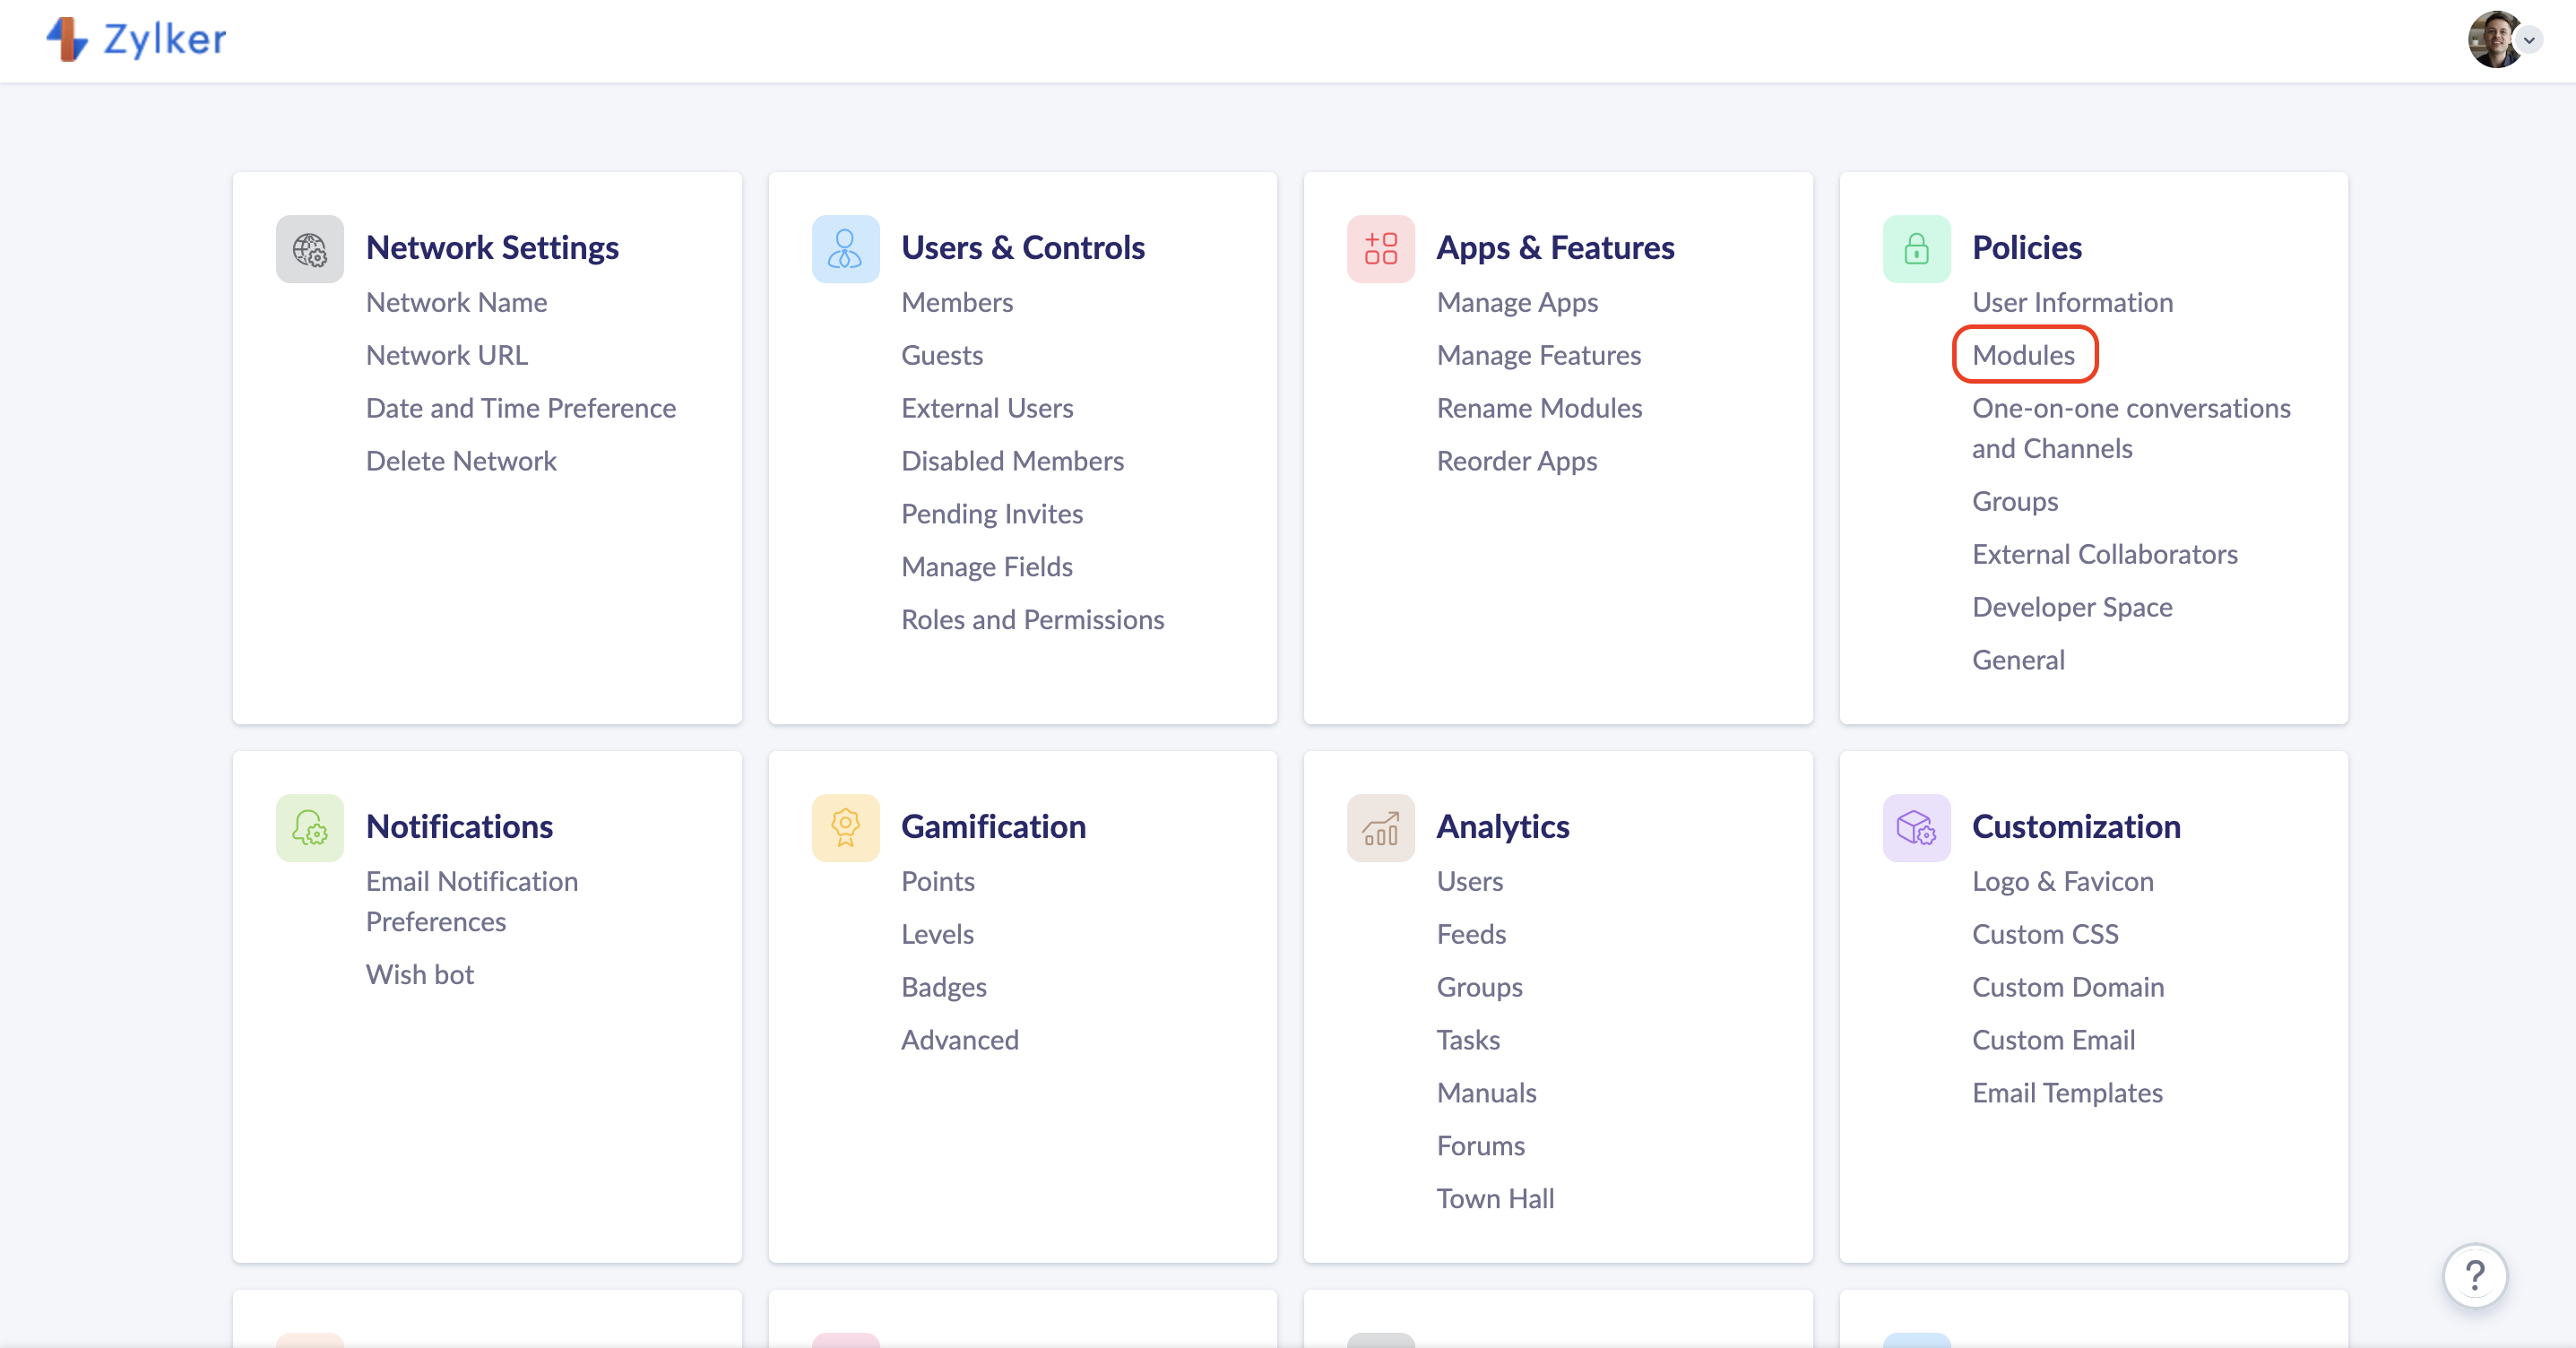The width and height of the screenshot is (2576, 1348).
Task: Go to Manage Features
Action: click(1538, 355)
